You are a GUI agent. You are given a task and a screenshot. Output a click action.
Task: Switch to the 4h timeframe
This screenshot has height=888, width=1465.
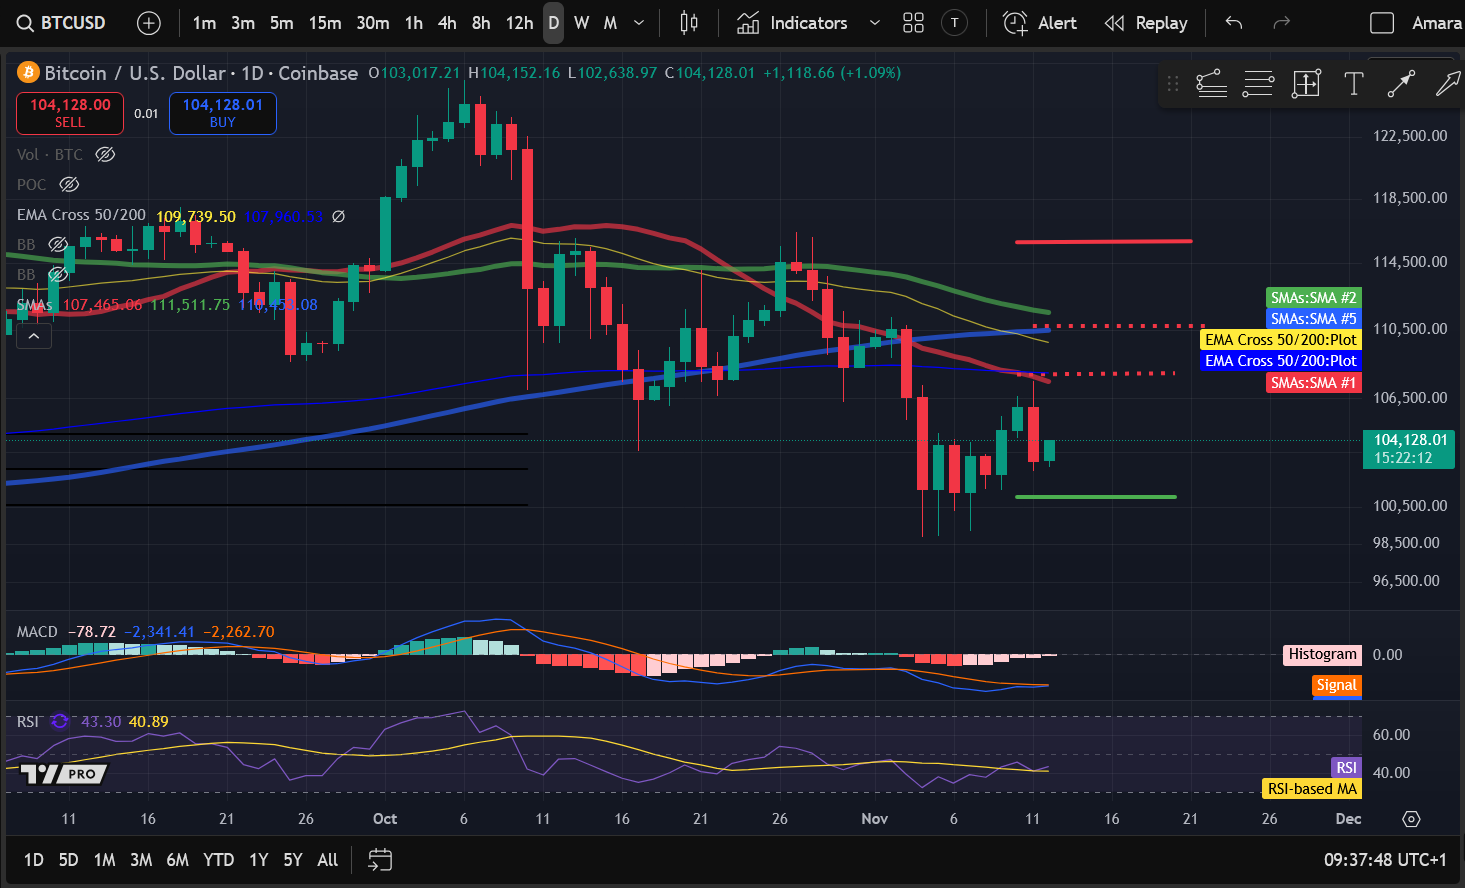pos(447,23)
